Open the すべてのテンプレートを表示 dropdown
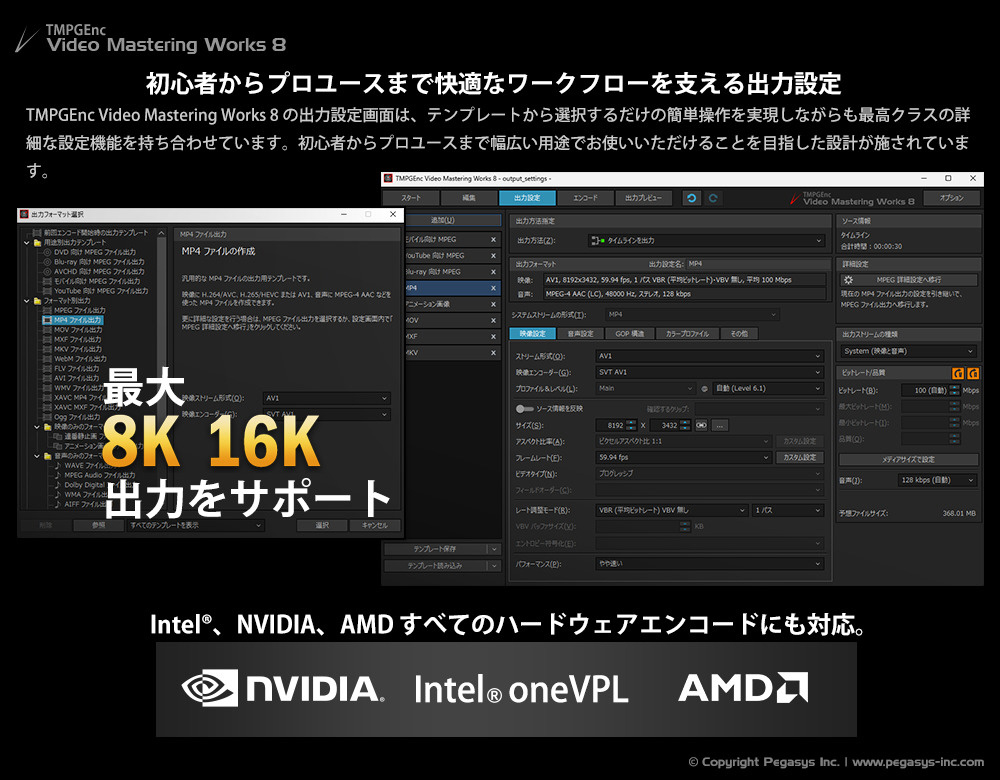 coord(195,526)
